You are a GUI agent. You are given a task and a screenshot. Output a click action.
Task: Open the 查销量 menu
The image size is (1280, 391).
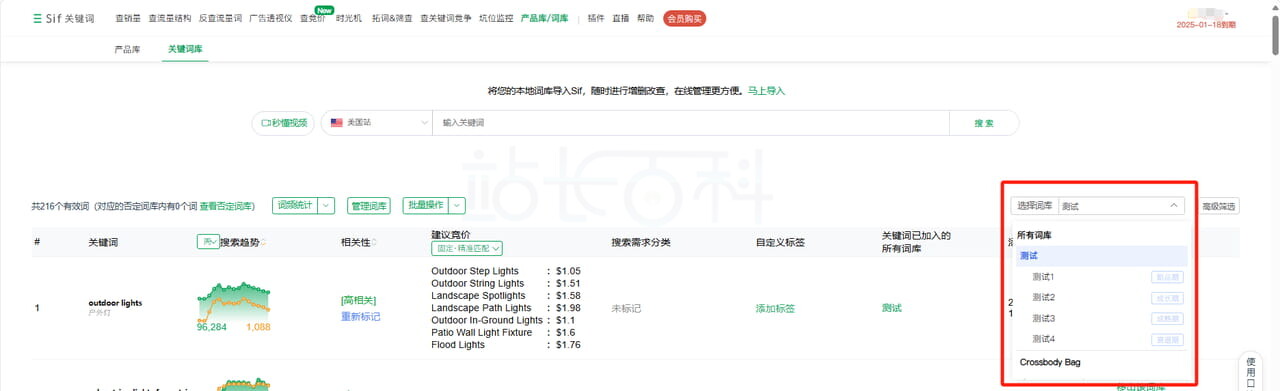coord(127,18)
